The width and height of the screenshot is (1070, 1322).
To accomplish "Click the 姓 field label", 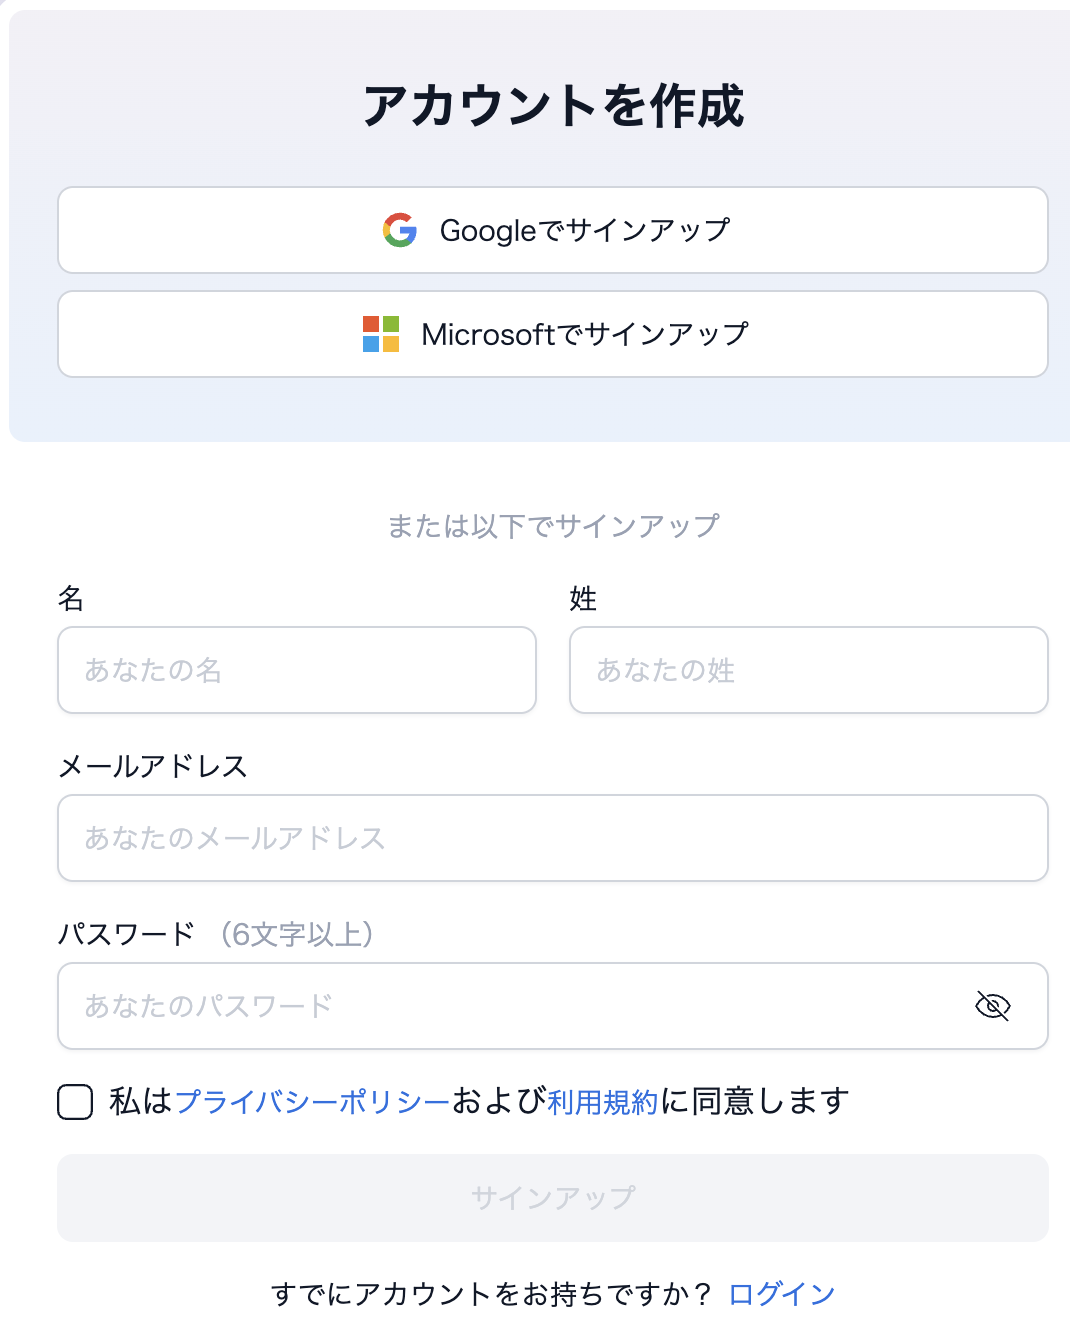I will 583,599.
